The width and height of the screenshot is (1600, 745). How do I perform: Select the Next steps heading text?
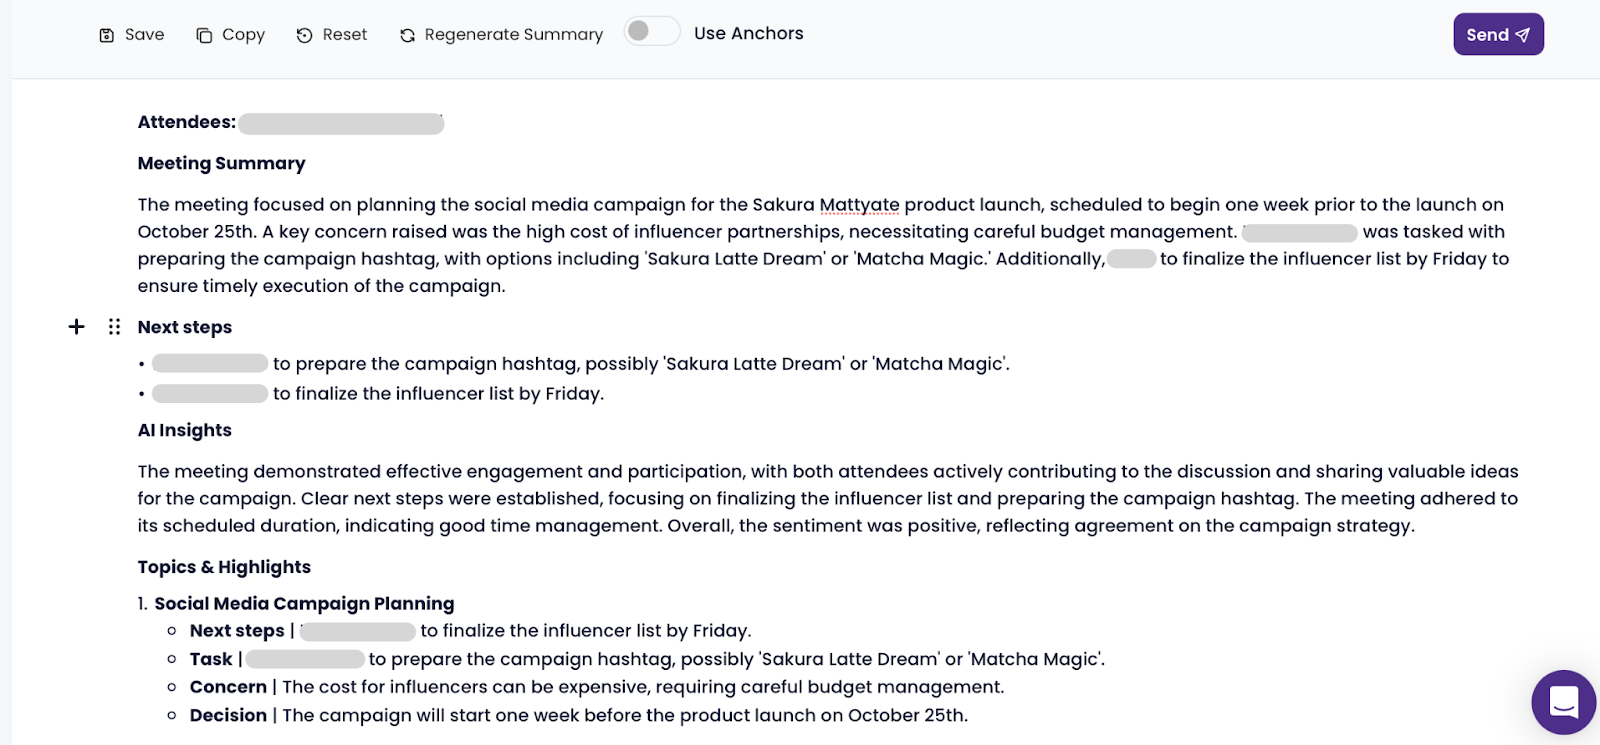(185, 327)
